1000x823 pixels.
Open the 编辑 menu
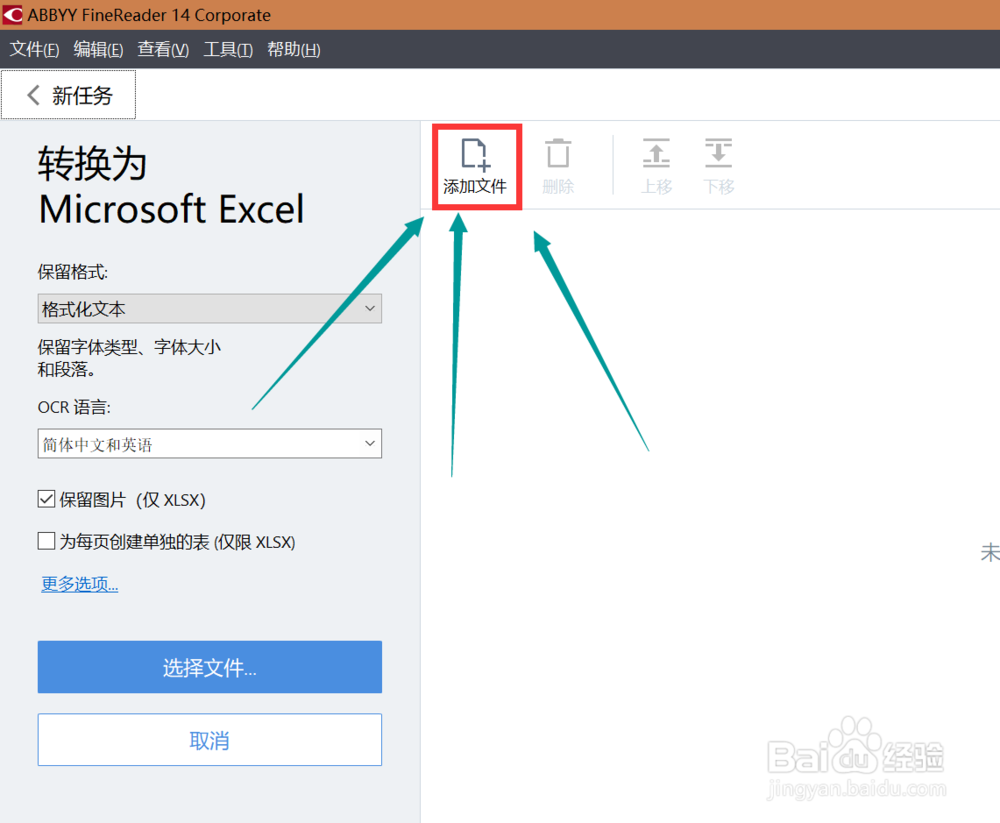tap(97, 49)
